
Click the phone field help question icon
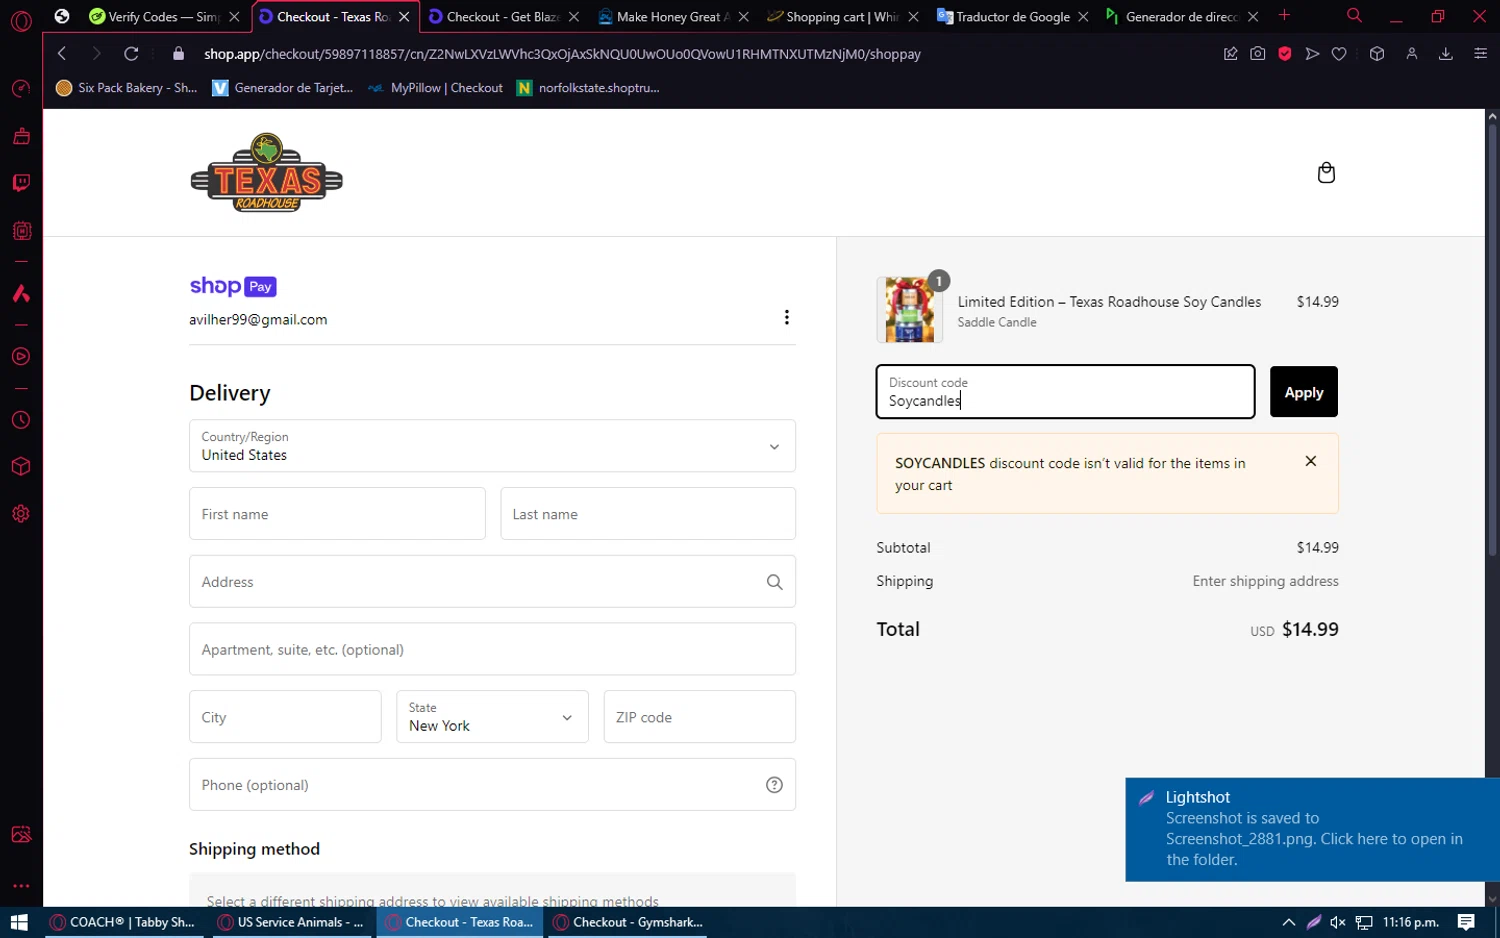point(774,785)
